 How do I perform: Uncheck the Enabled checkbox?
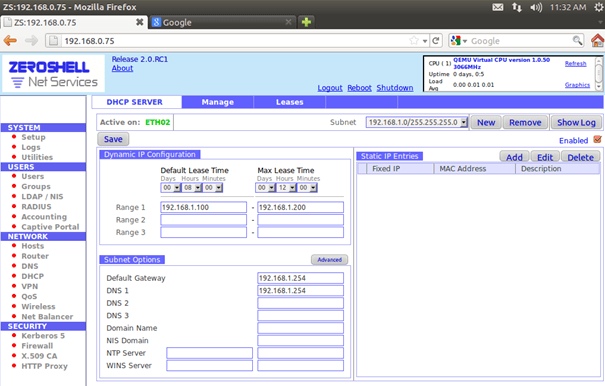(x=597, y=139)
